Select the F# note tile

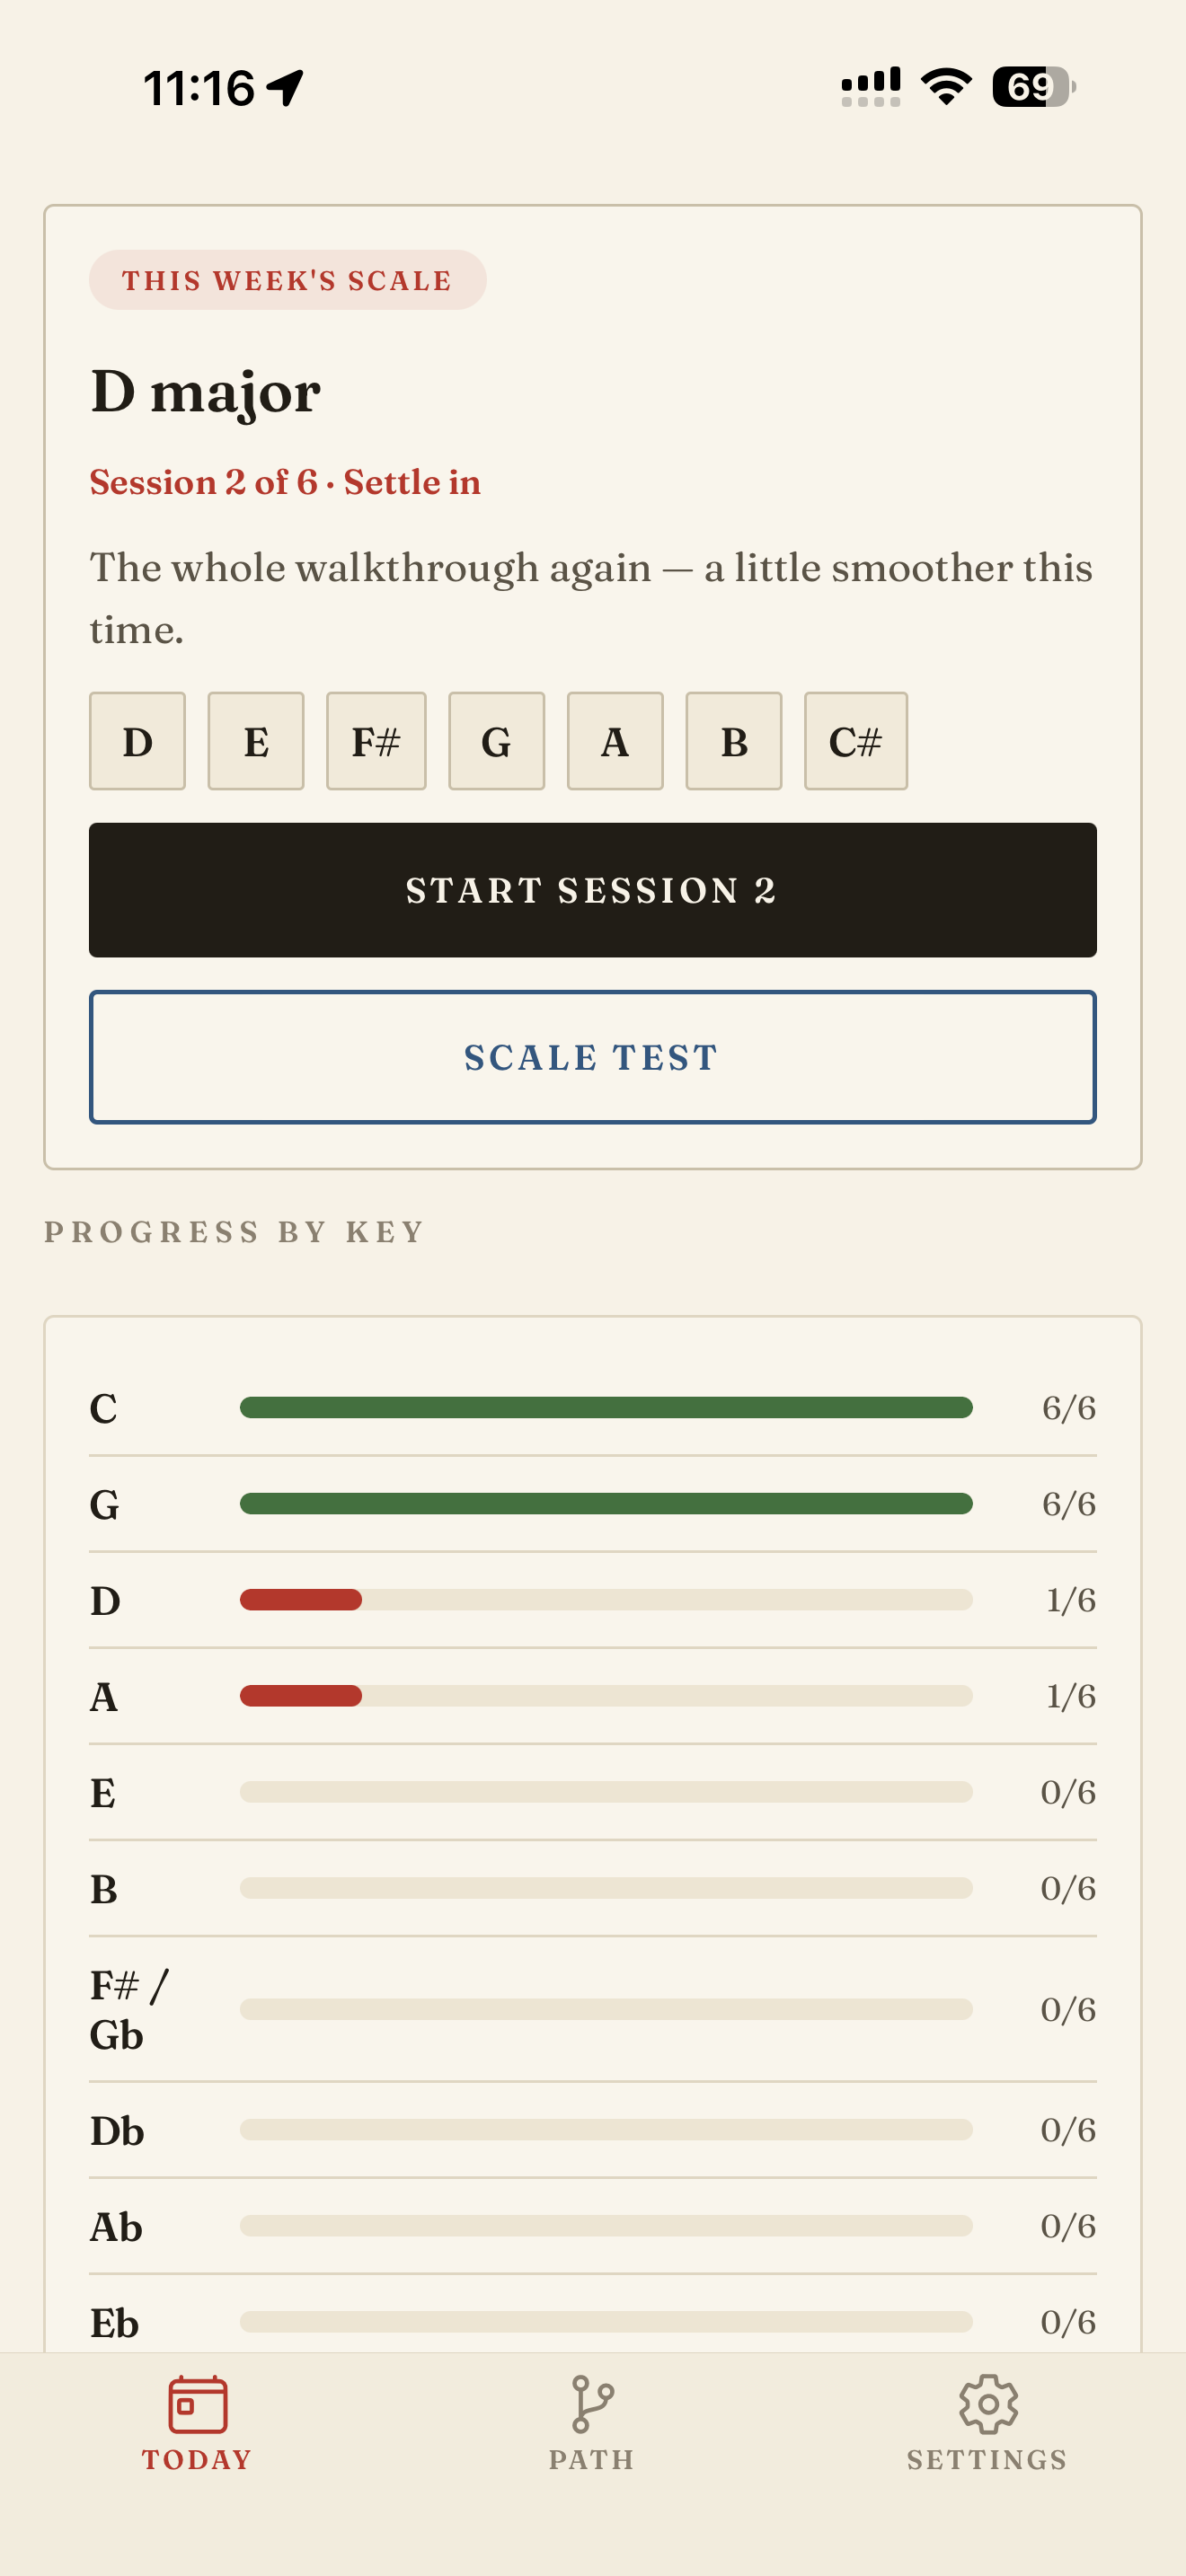(x=376, y=741)
